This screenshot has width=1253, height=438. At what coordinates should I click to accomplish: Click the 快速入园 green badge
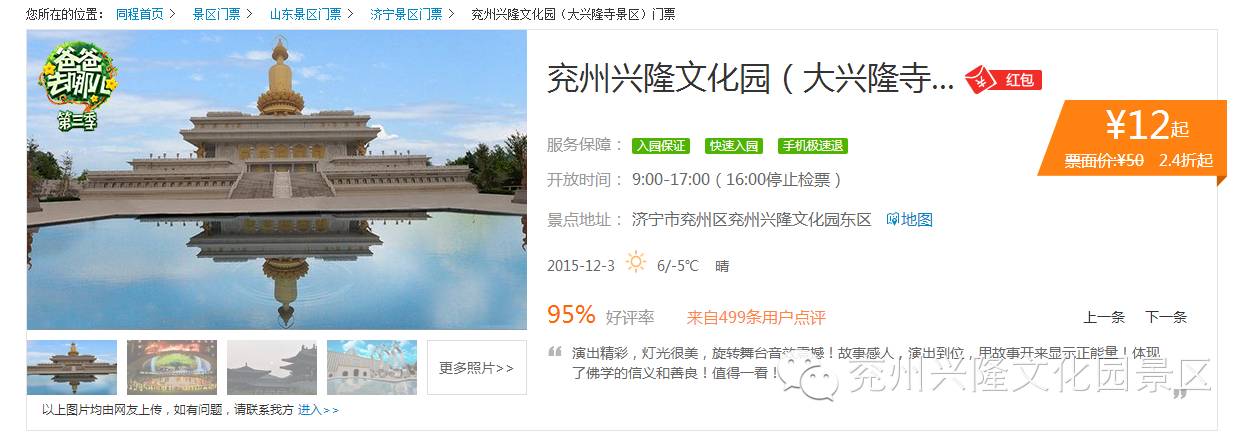(734, 146)
